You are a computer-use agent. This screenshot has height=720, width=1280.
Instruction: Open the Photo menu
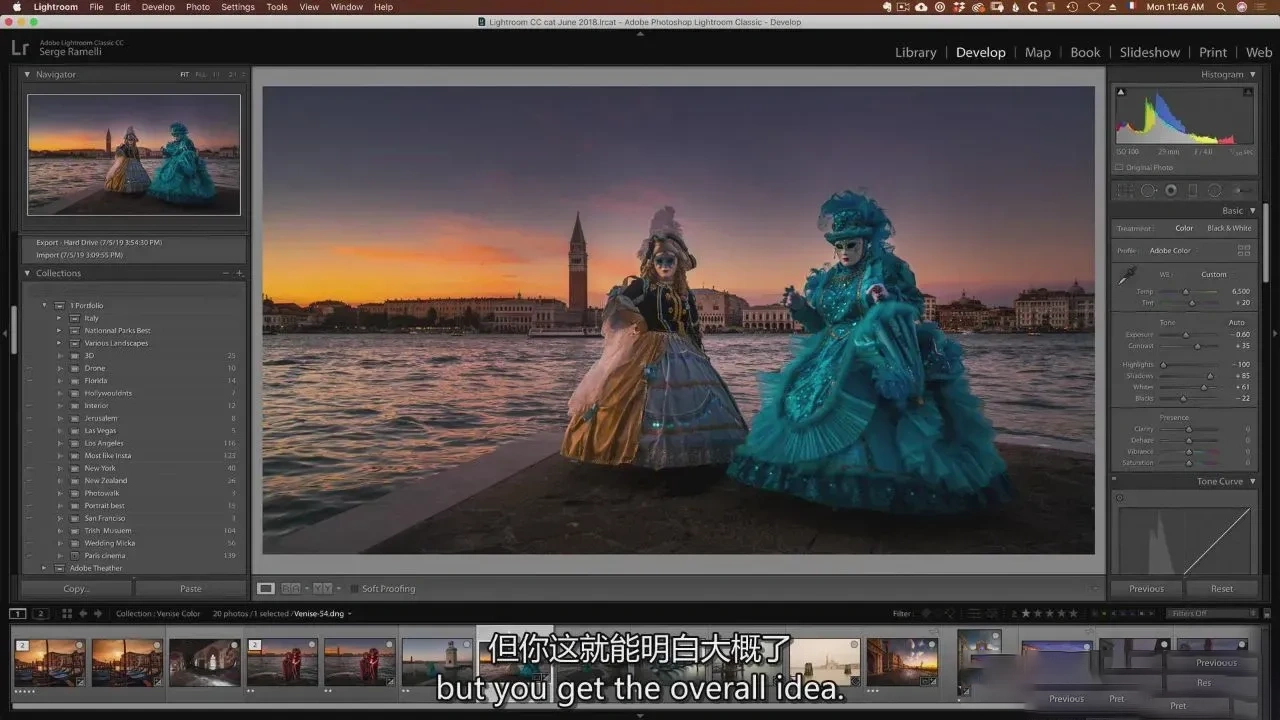[x=198, y=7]
